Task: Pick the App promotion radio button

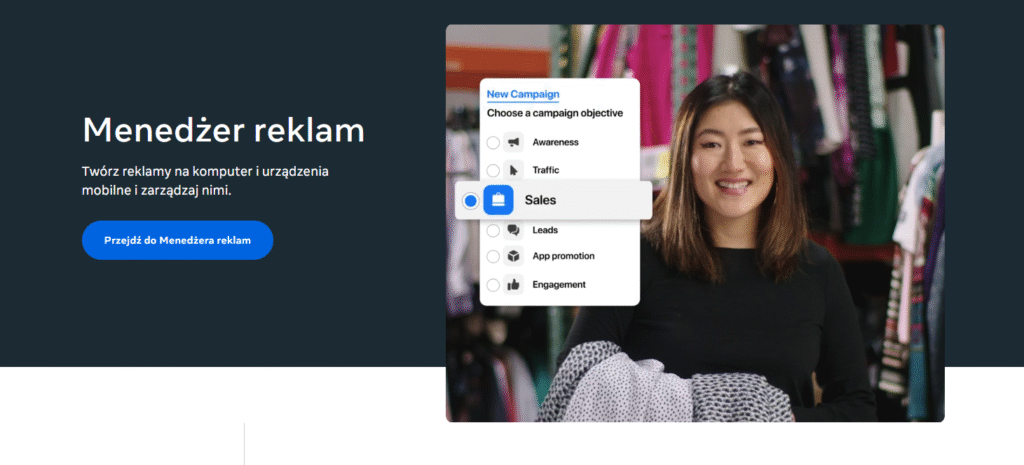Action: [493, 257]
